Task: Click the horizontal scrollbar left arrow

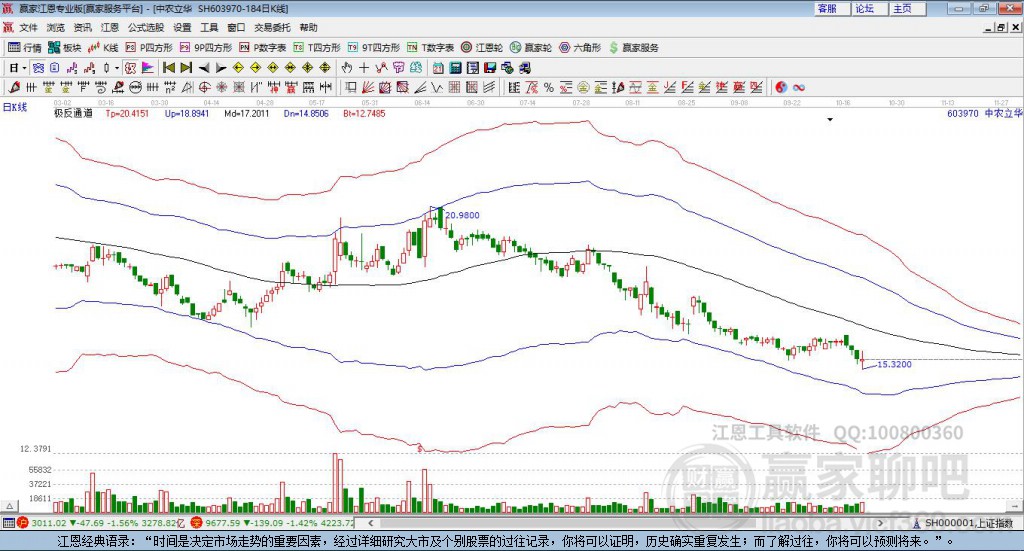Action: pyautogui.click(x=370, y=523)
